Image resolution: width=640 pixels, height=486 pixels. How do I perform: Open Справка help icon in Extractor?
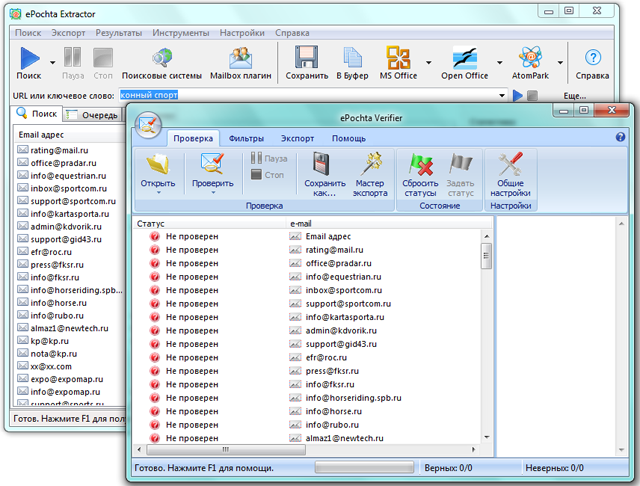point(593,57)
